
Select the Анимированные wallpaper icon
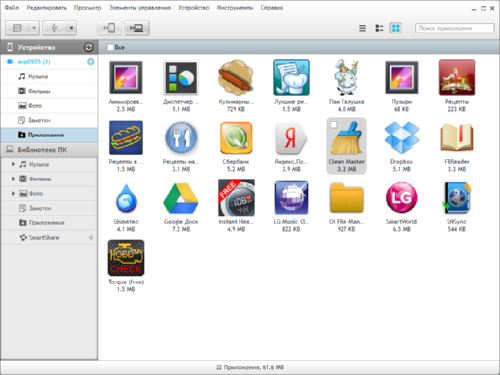point(126,77)
